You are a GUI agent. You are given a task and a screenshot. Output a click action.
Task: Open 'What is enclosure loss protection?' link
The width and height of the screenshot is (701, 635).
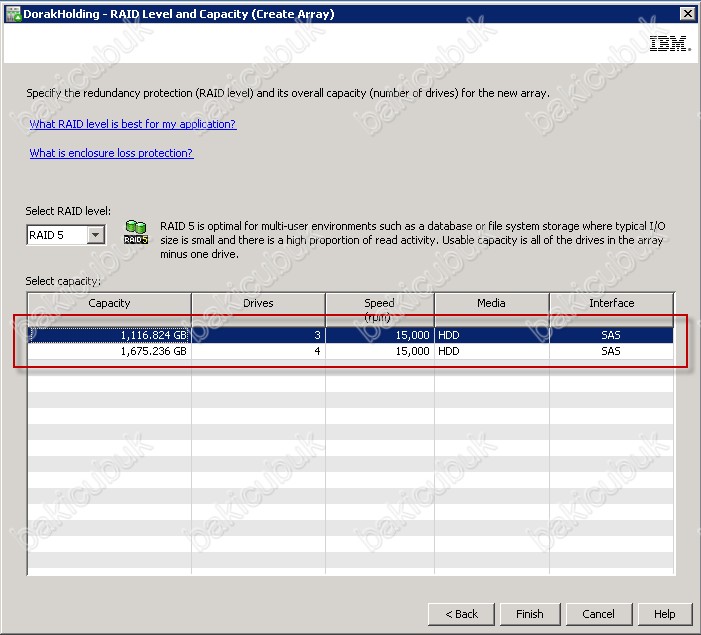pos(111,153)
